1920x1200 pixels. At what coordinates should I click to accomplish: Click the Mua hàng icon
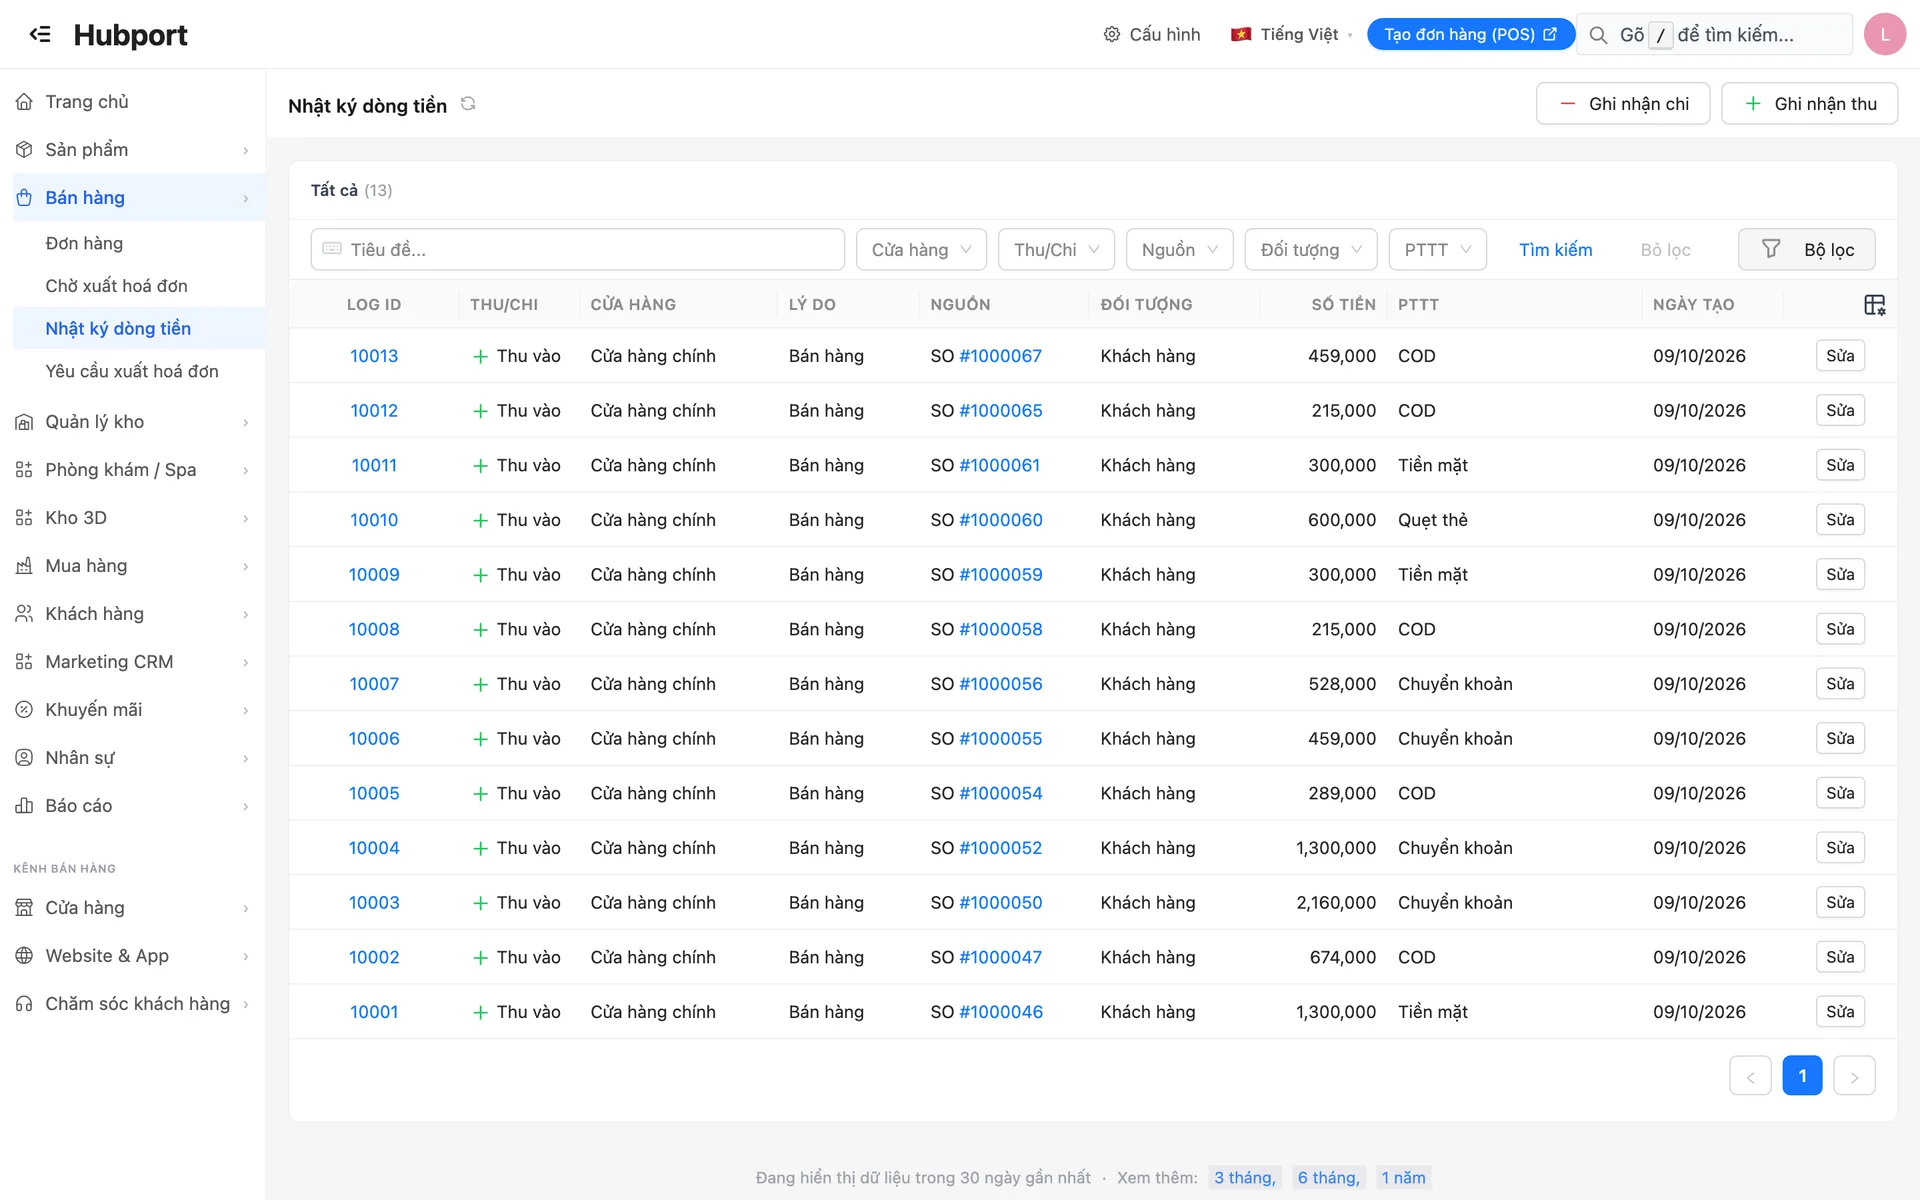click(24, 566)
